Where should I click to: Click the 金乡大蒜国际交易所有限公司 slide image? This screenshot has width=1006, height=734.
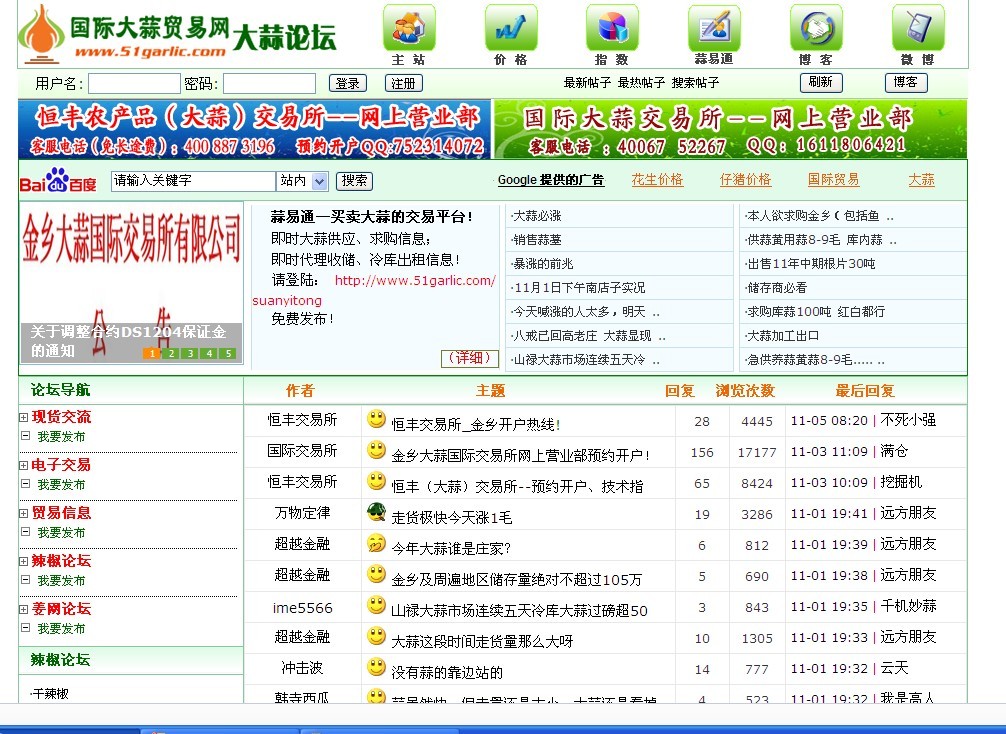(x=132, y=283)
